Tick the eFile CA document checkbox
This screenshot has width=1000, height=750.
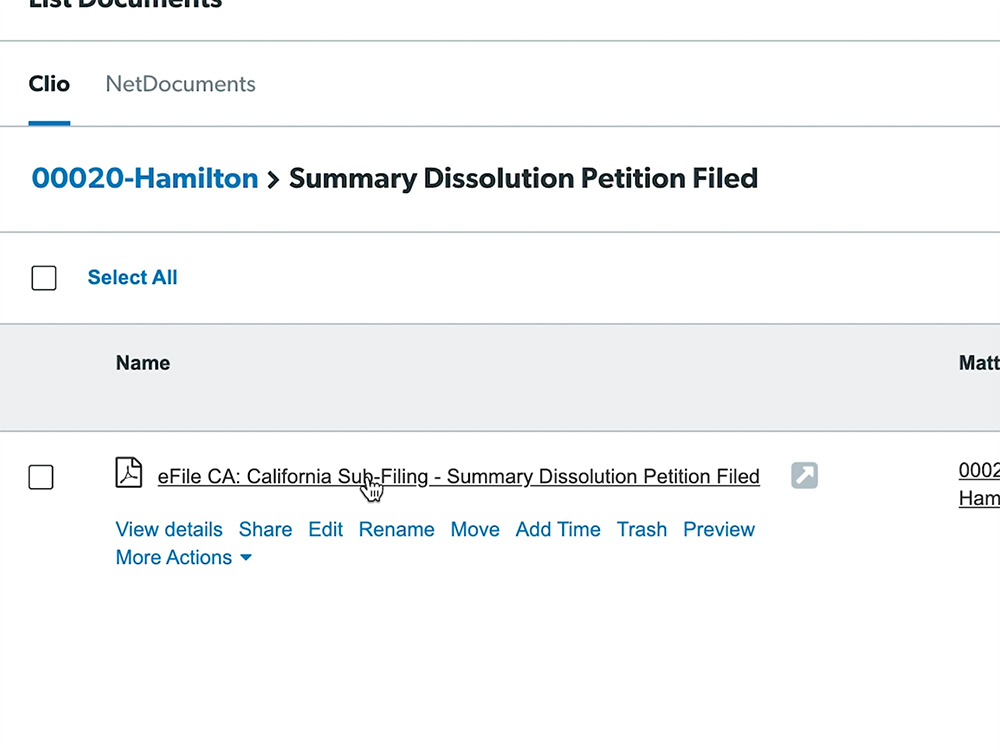41,478
